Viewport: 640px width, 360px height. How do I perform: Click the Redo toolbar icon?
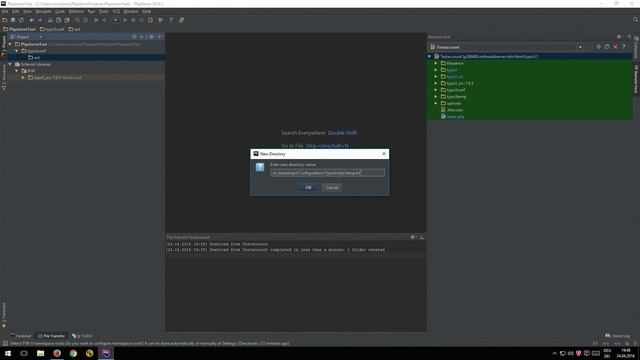pyautogui.click(x=40, y=20)
